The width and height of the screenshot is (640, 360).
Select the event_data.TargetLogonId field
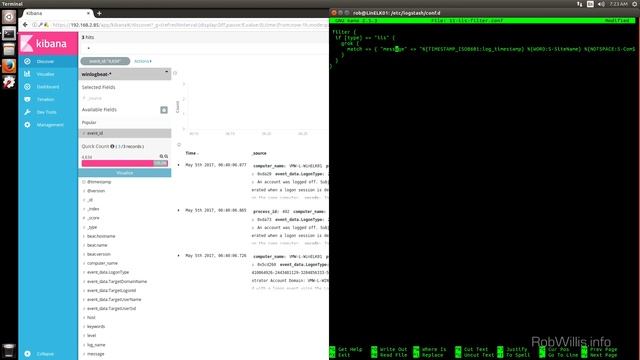tap(111, 290)
